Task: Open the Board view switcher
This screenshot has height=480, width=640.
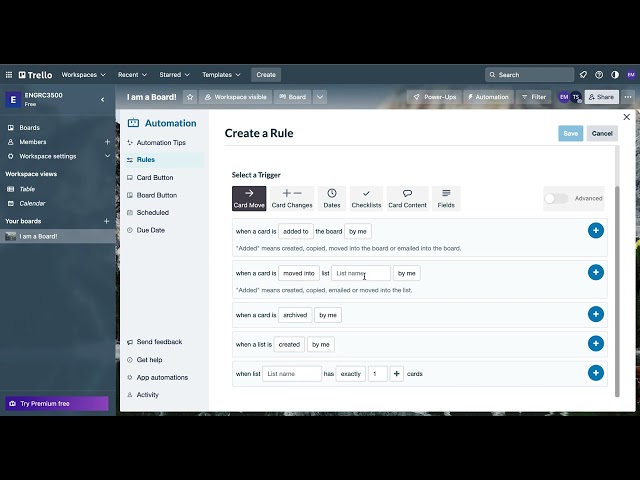Action: coord(293,97)
